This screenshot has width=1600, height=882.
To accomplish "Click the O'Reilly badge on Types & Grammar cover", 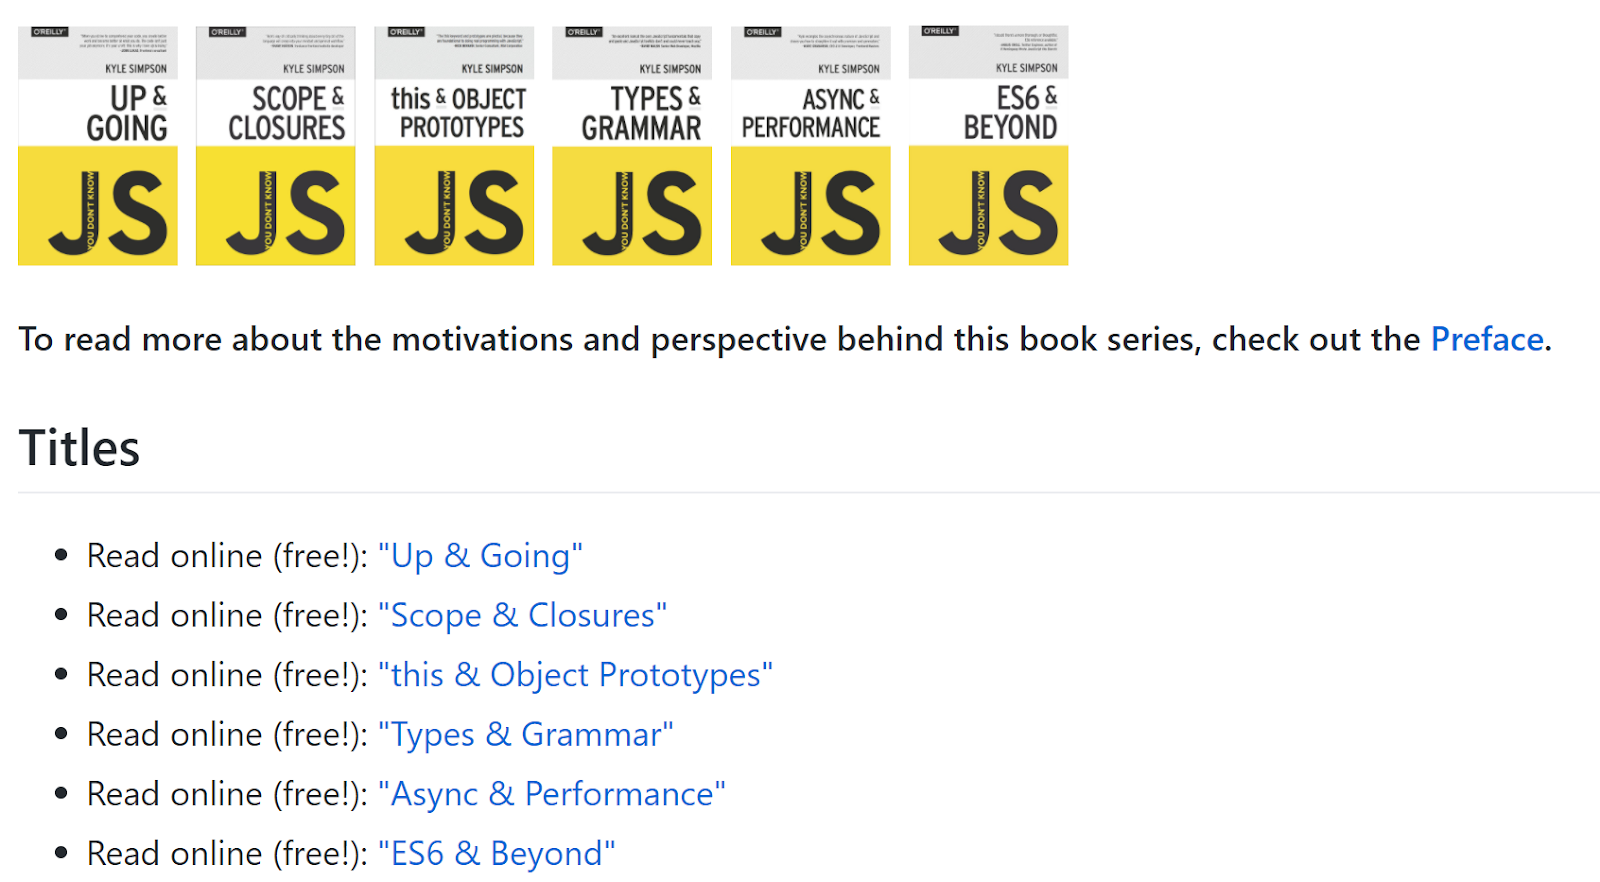I will pyautogui.click(x=583, y=32).
